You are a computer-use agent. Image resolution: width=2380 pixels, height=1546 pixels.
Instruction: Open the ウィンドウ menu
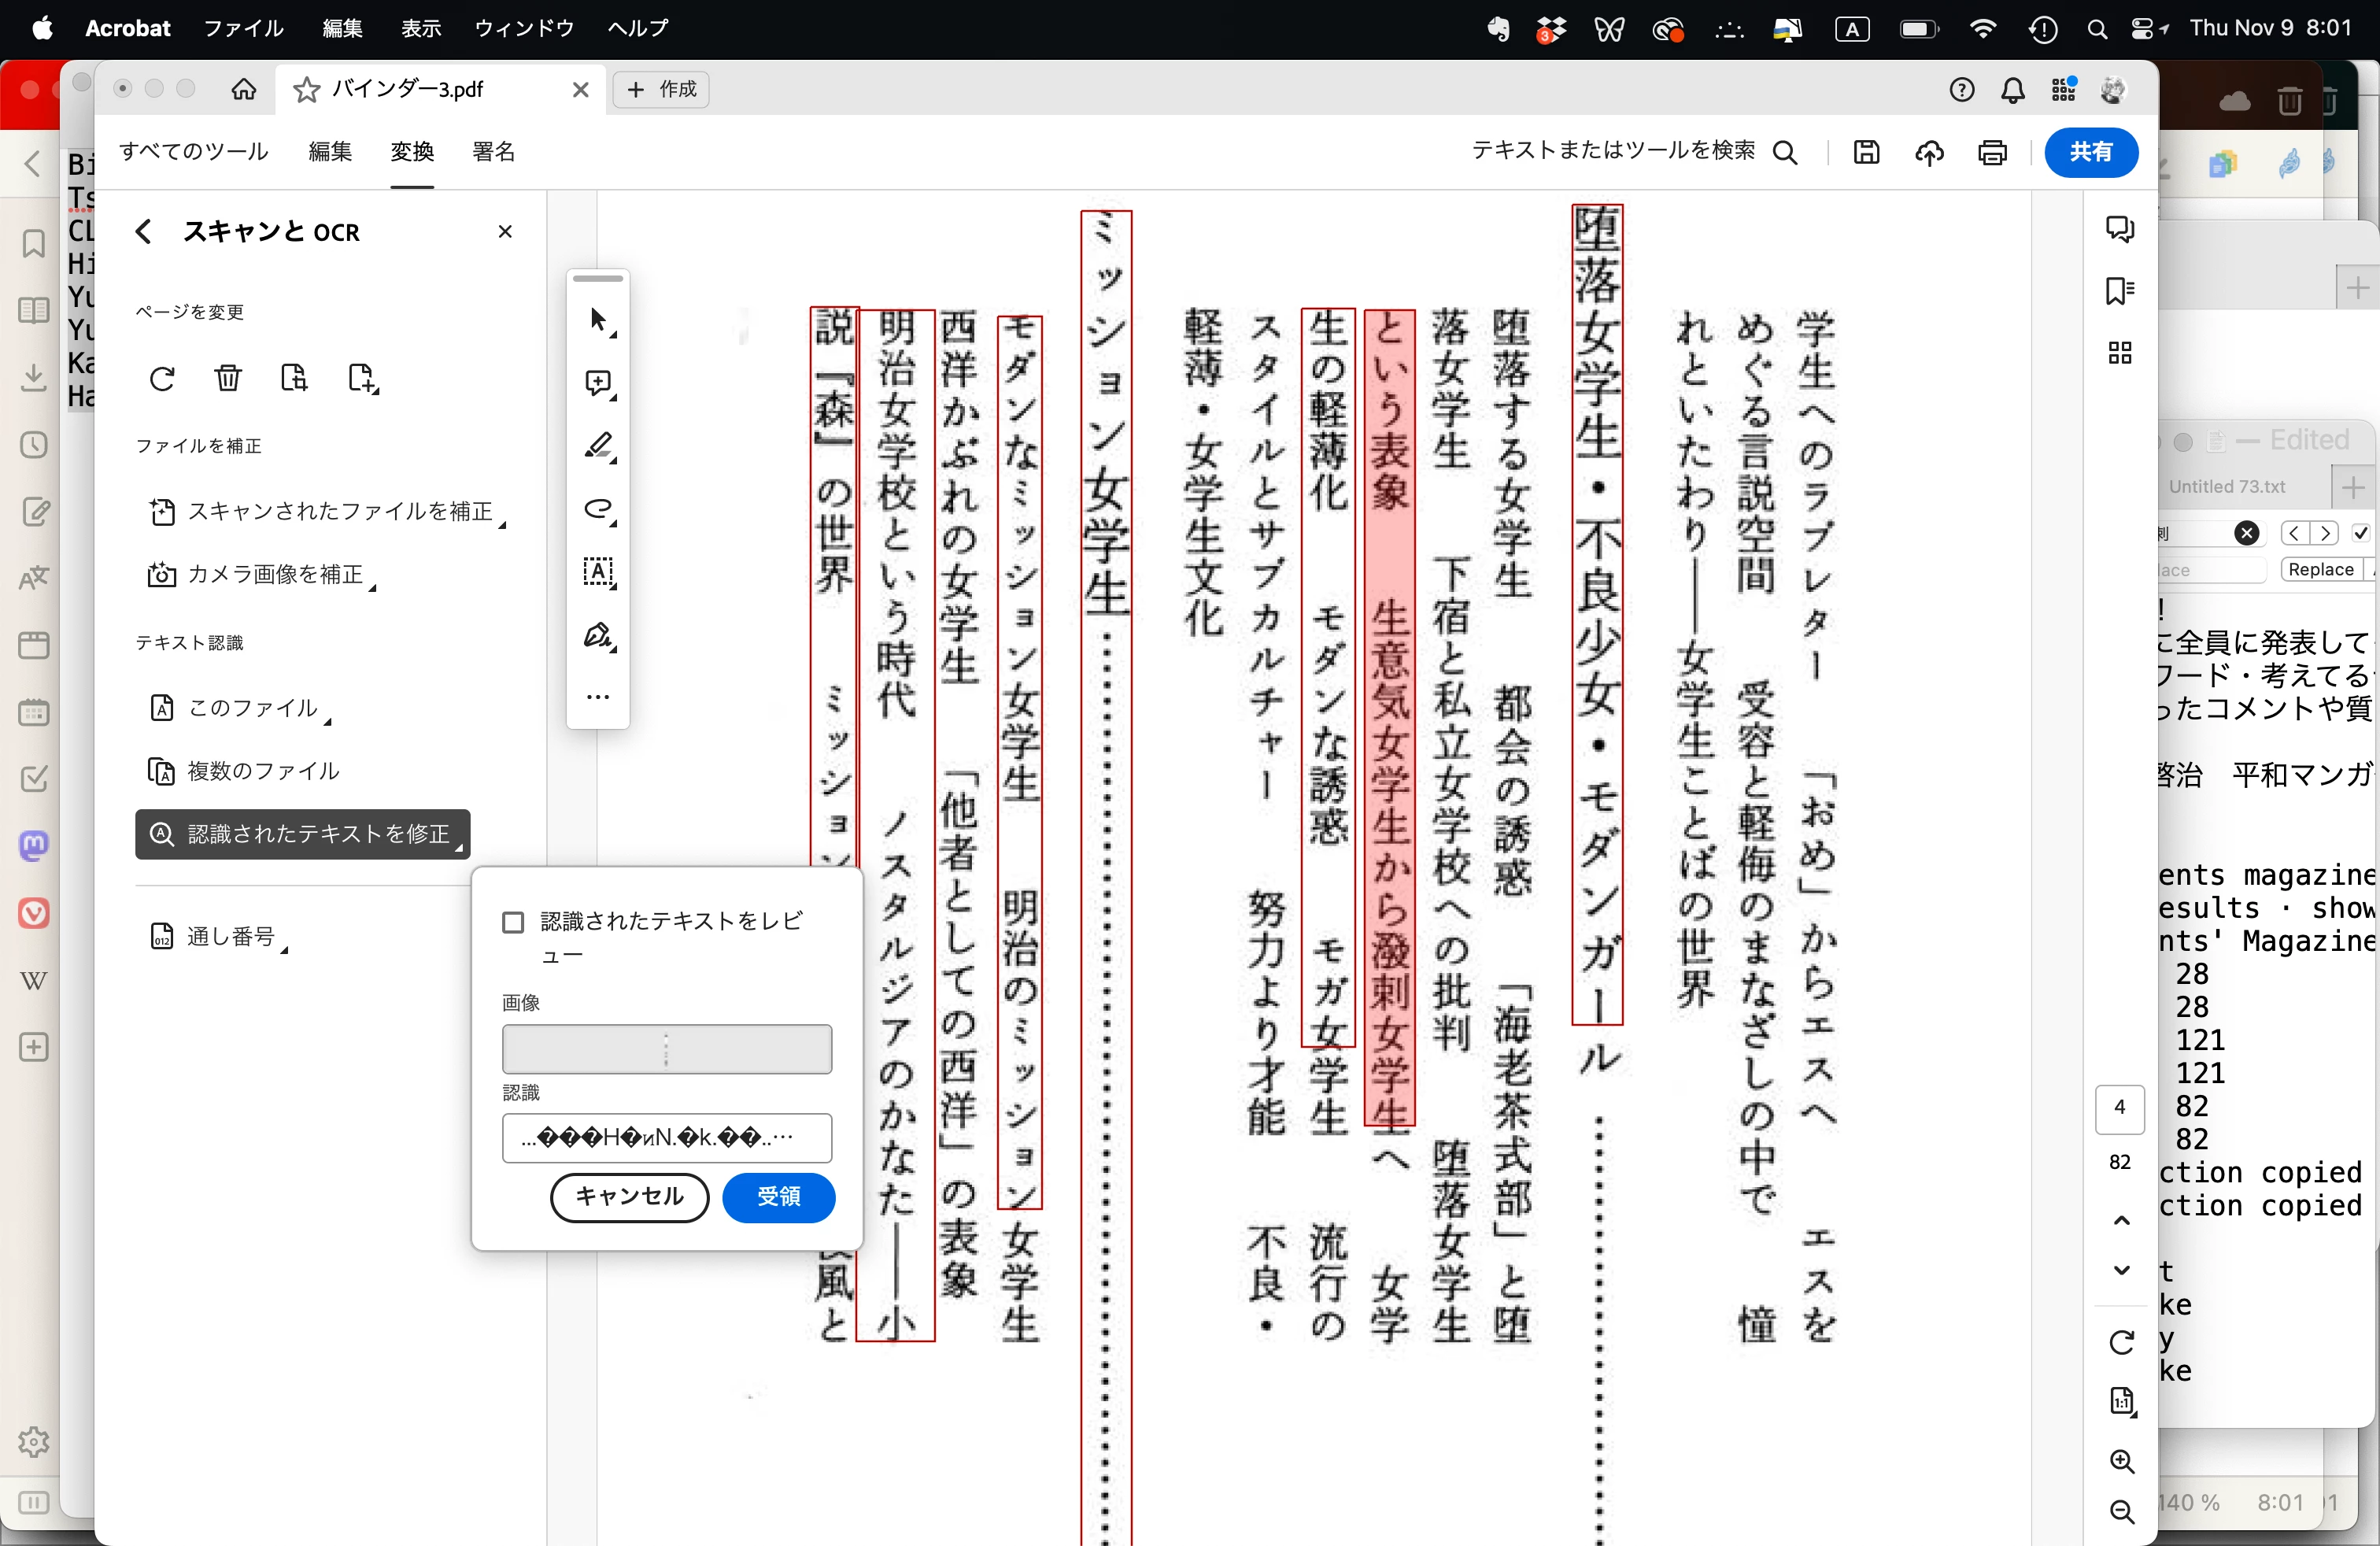tap(524, 28)
